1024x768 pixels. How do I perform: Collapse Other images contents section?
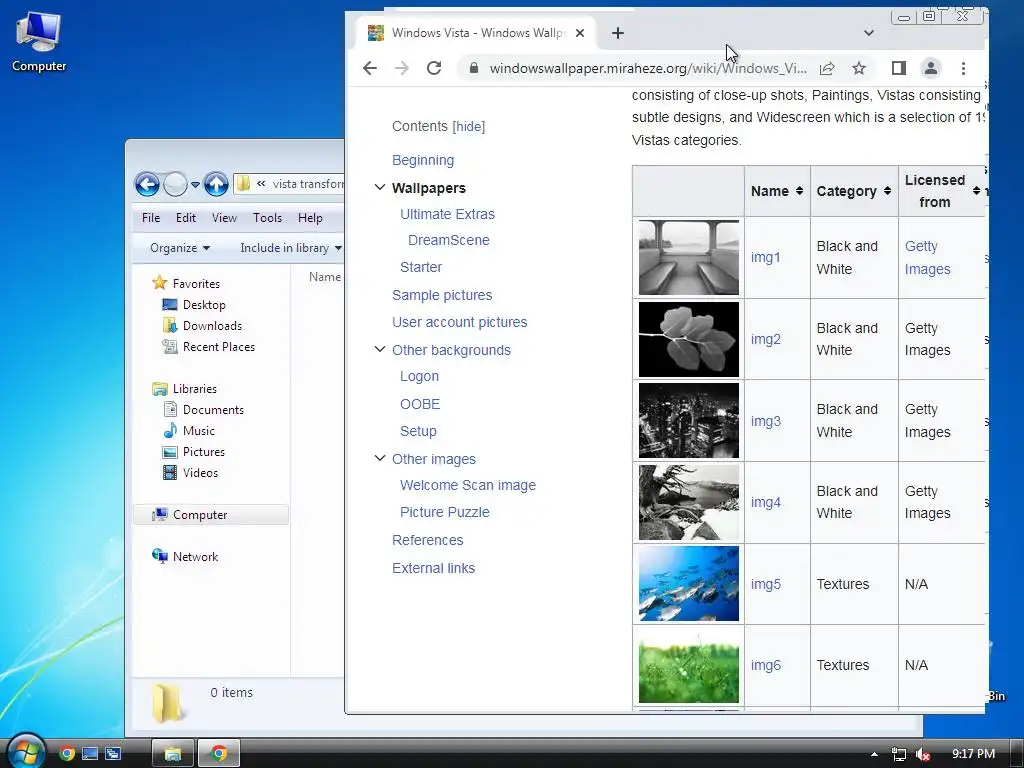pos(379,458)
